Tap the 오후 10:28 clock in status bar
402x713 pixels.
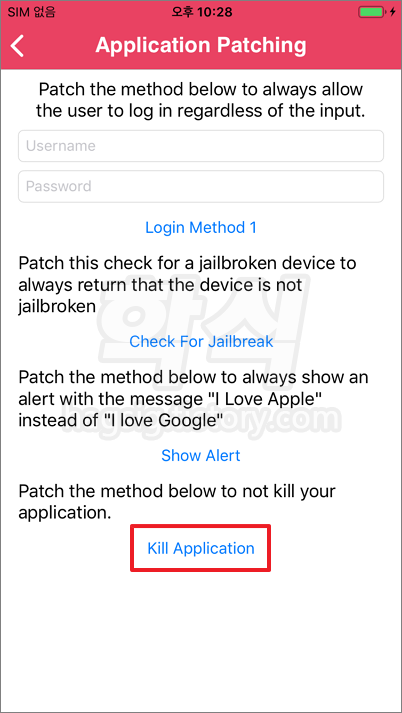click(201, 12)
